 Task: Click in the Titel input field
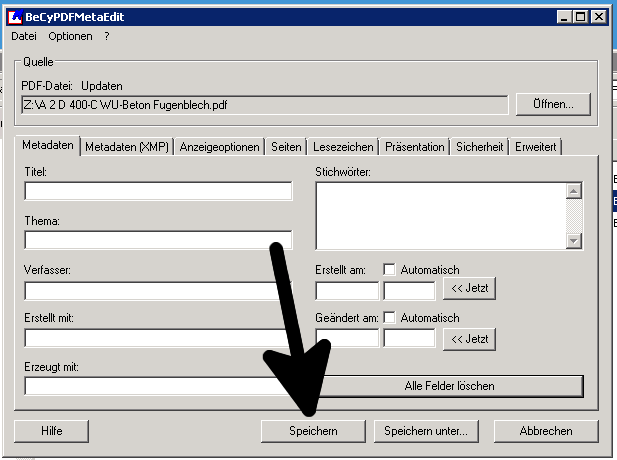point(158,191)
